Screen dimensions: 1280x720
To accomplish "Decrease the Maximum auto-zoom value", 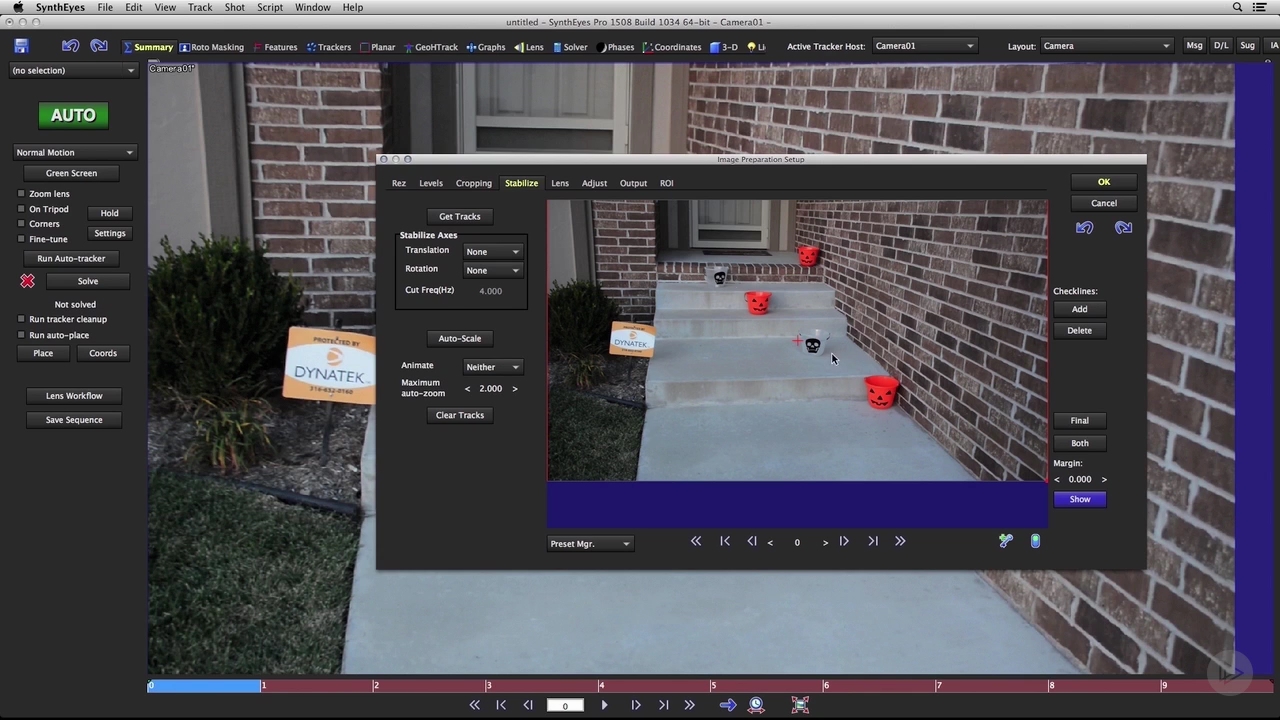I will coord(467,389).
